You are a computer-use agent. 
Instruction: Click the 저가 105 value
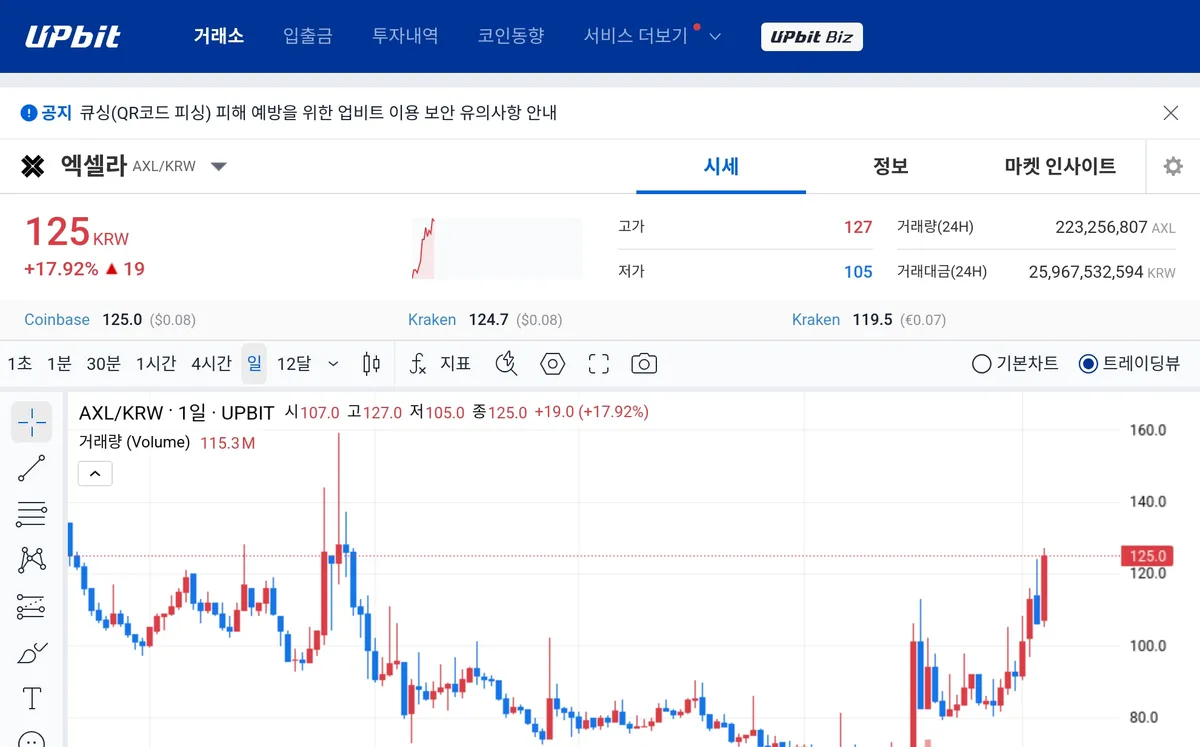tap(858, 272)
